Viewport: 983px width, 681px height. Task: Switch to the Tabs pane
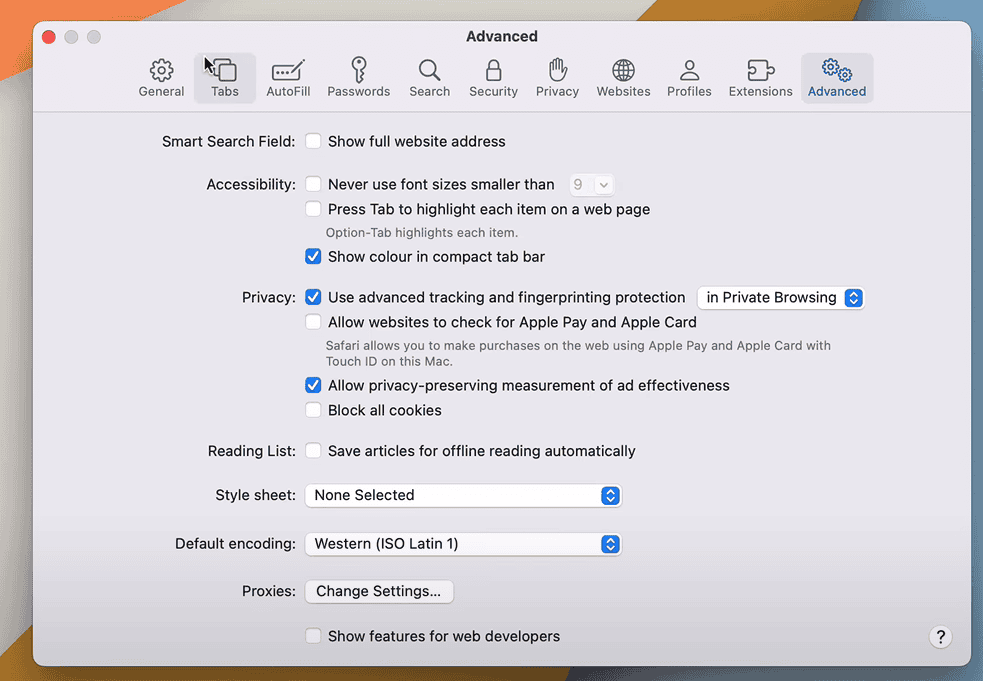225,78
